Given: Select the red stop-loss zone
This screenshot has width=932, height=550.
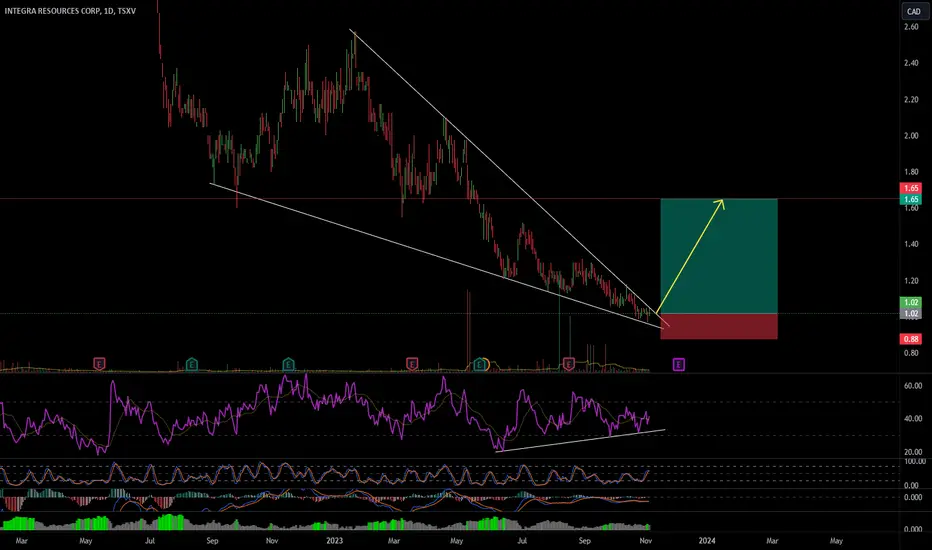Looking at the screenshot, I should 719,326.
